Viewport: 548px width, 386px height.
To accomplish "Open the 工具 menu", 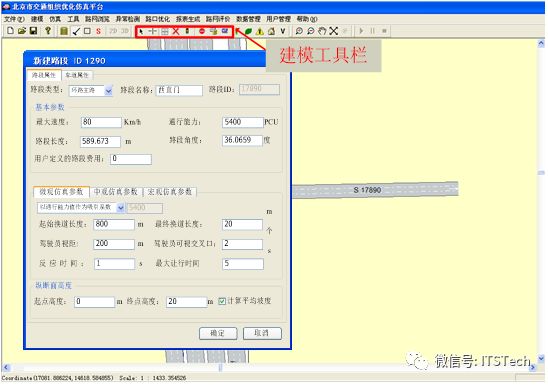I will [73, 19].
